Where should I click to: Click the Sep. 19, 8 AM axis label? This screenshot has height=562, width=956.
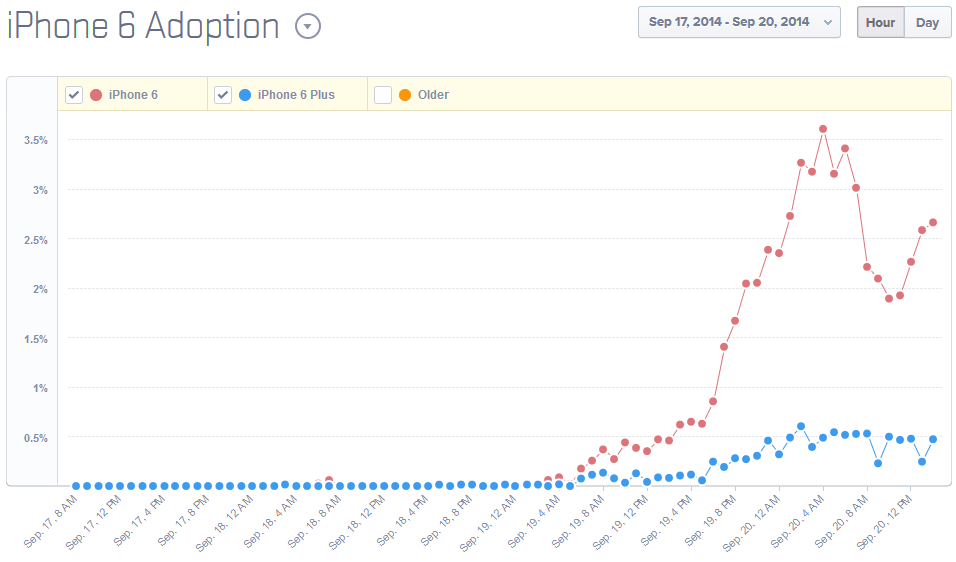(579, 522)
